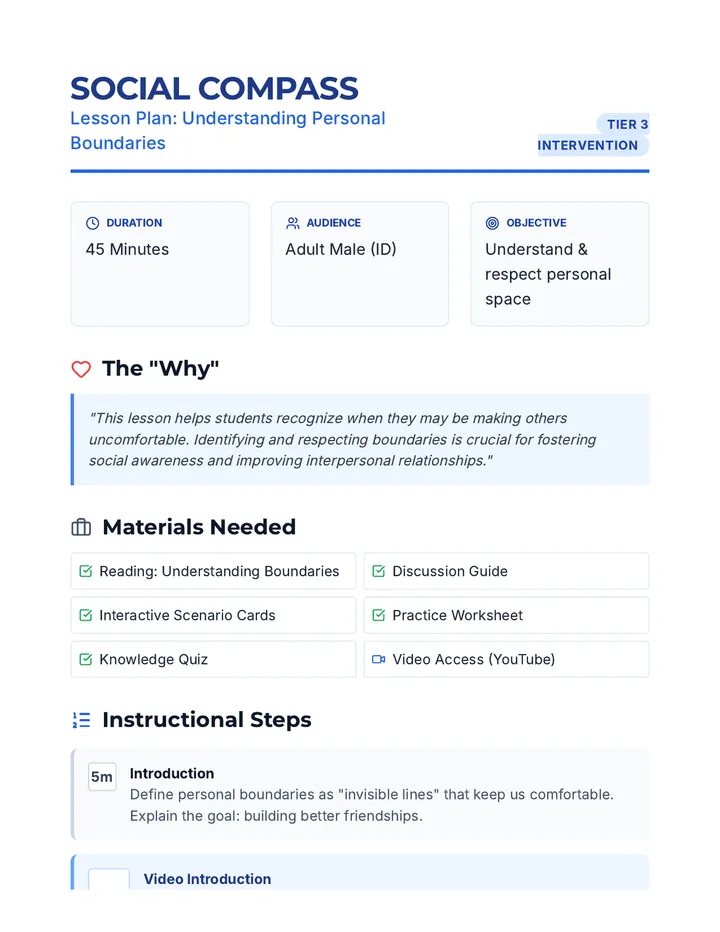Toggle the Discussion Guide checkbox
Viewport: 720px width, 932px height.
pos(379,571)
